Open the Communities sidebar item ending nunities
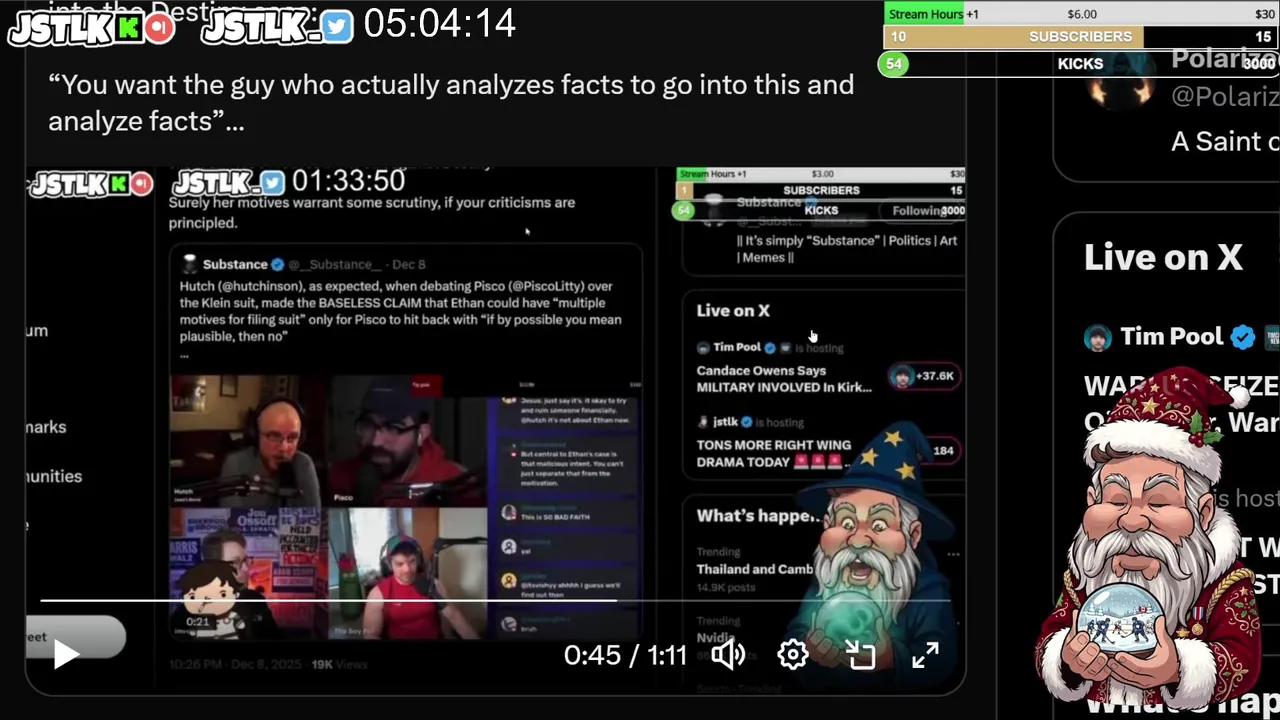The width and height of the screenshot is (1280, 720). click(x=54, y=476)
